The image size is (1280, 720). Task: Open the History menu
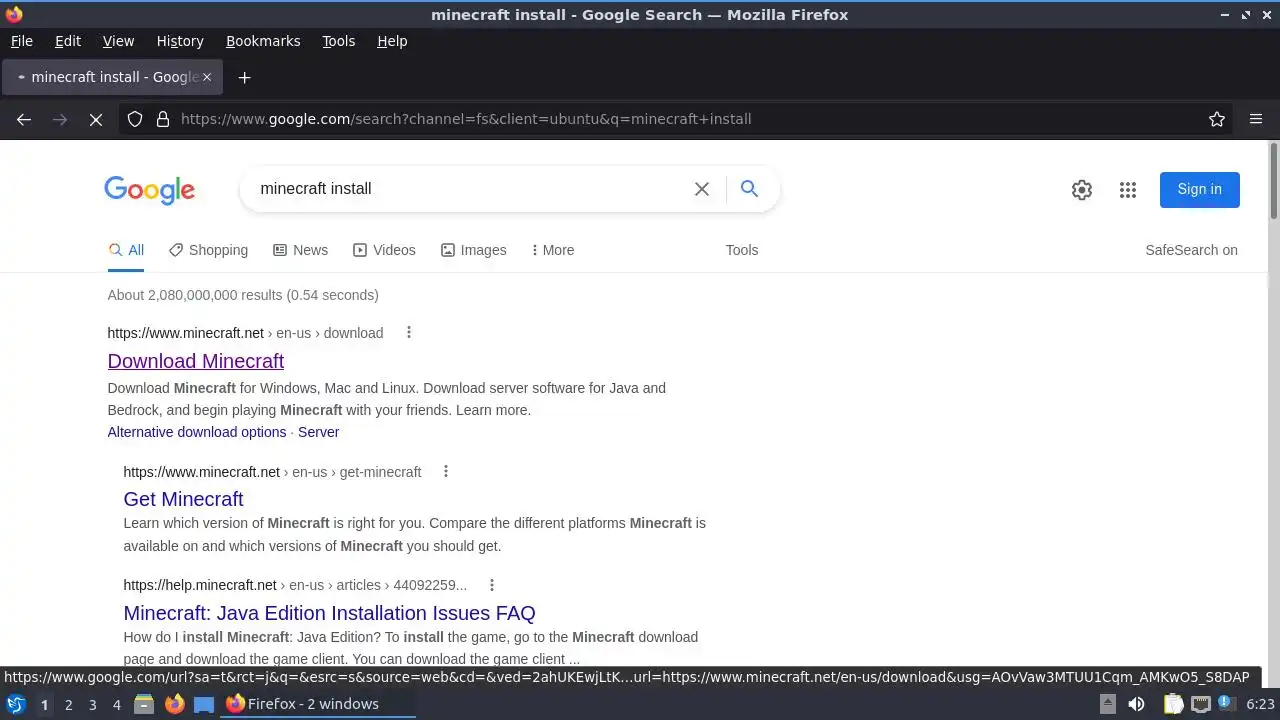click(180, 41)
